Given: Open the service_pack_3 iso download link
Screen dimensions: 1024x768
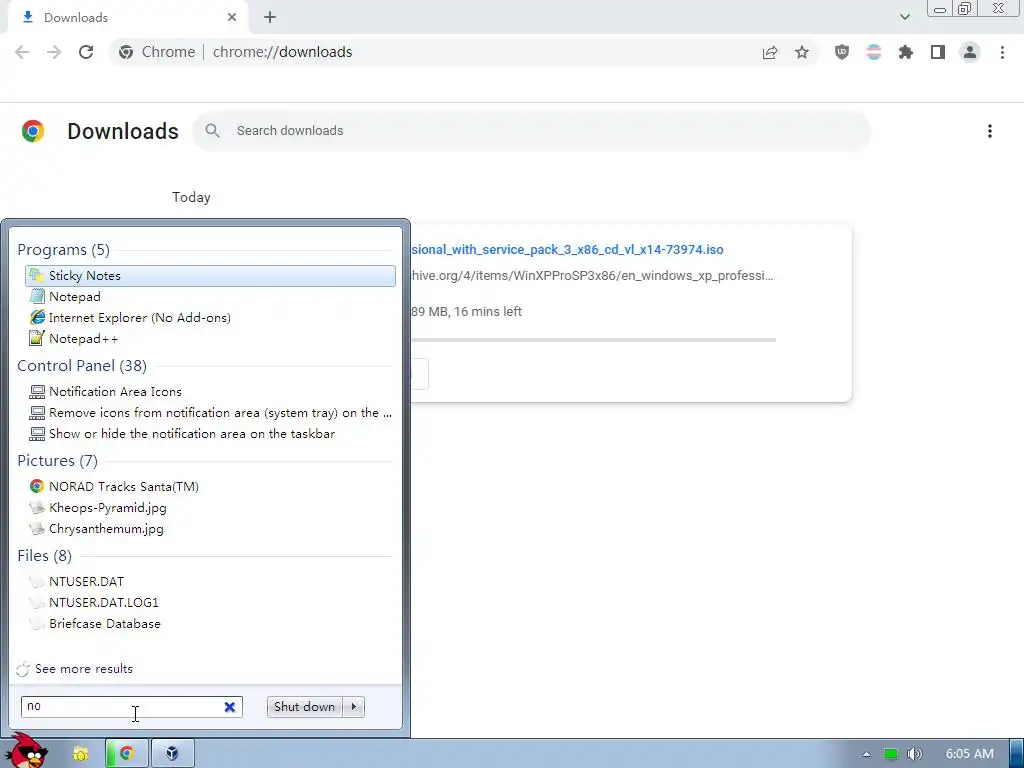Looking at the screenshot, I should pos(567,249).
